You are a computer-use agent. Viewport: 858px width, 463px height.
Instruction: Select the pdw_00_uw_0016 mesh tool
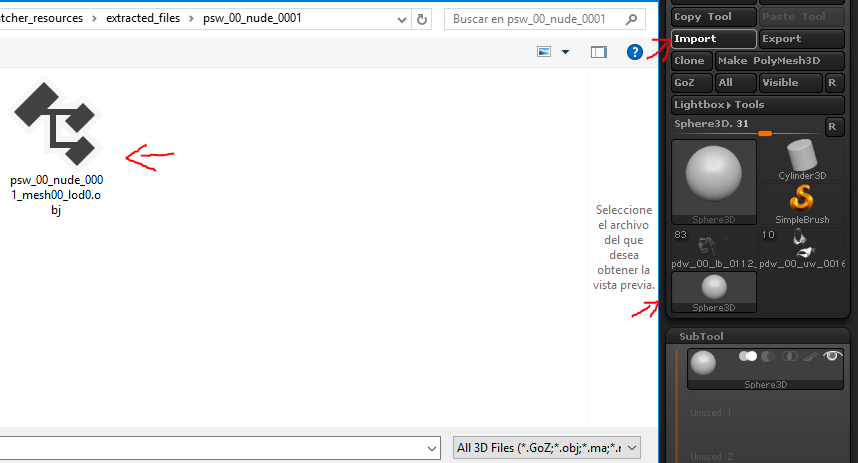tap(802, 246)
